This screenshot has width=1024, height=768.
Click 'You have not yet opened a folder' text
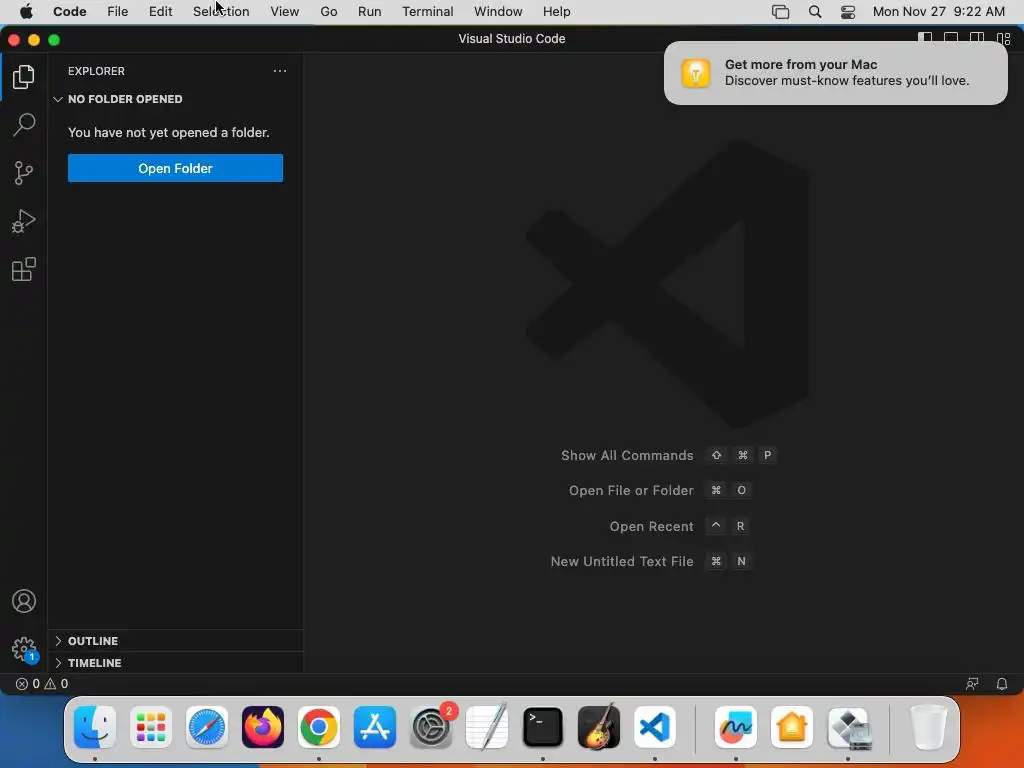[168, 133]
